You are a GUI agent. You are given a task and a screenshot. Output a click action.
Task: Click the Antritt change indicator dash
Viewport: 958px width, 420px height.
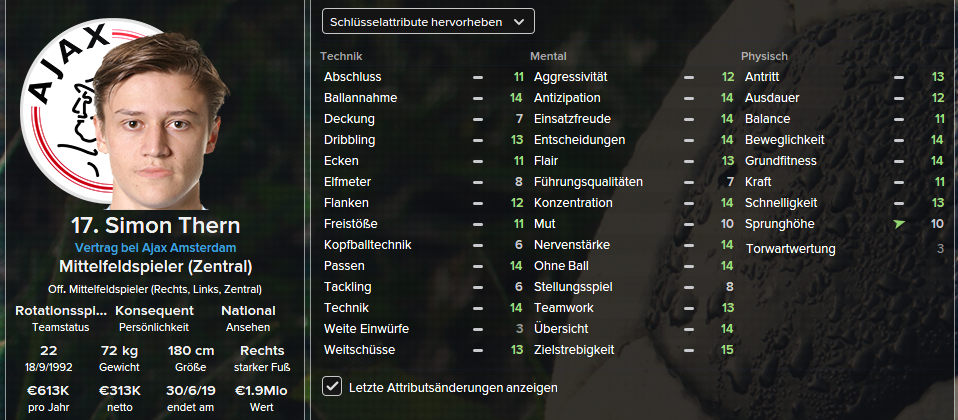pyautogui.click(x=899, y=77)
